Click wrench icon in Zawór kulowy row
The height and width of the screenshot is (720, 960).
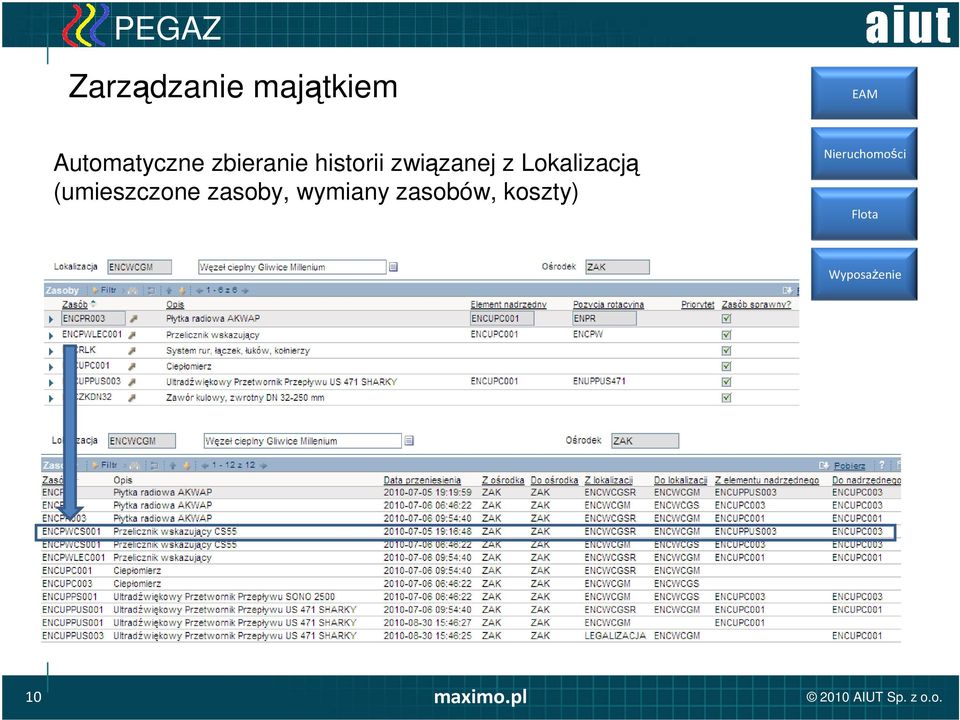(x=132, y=398)
